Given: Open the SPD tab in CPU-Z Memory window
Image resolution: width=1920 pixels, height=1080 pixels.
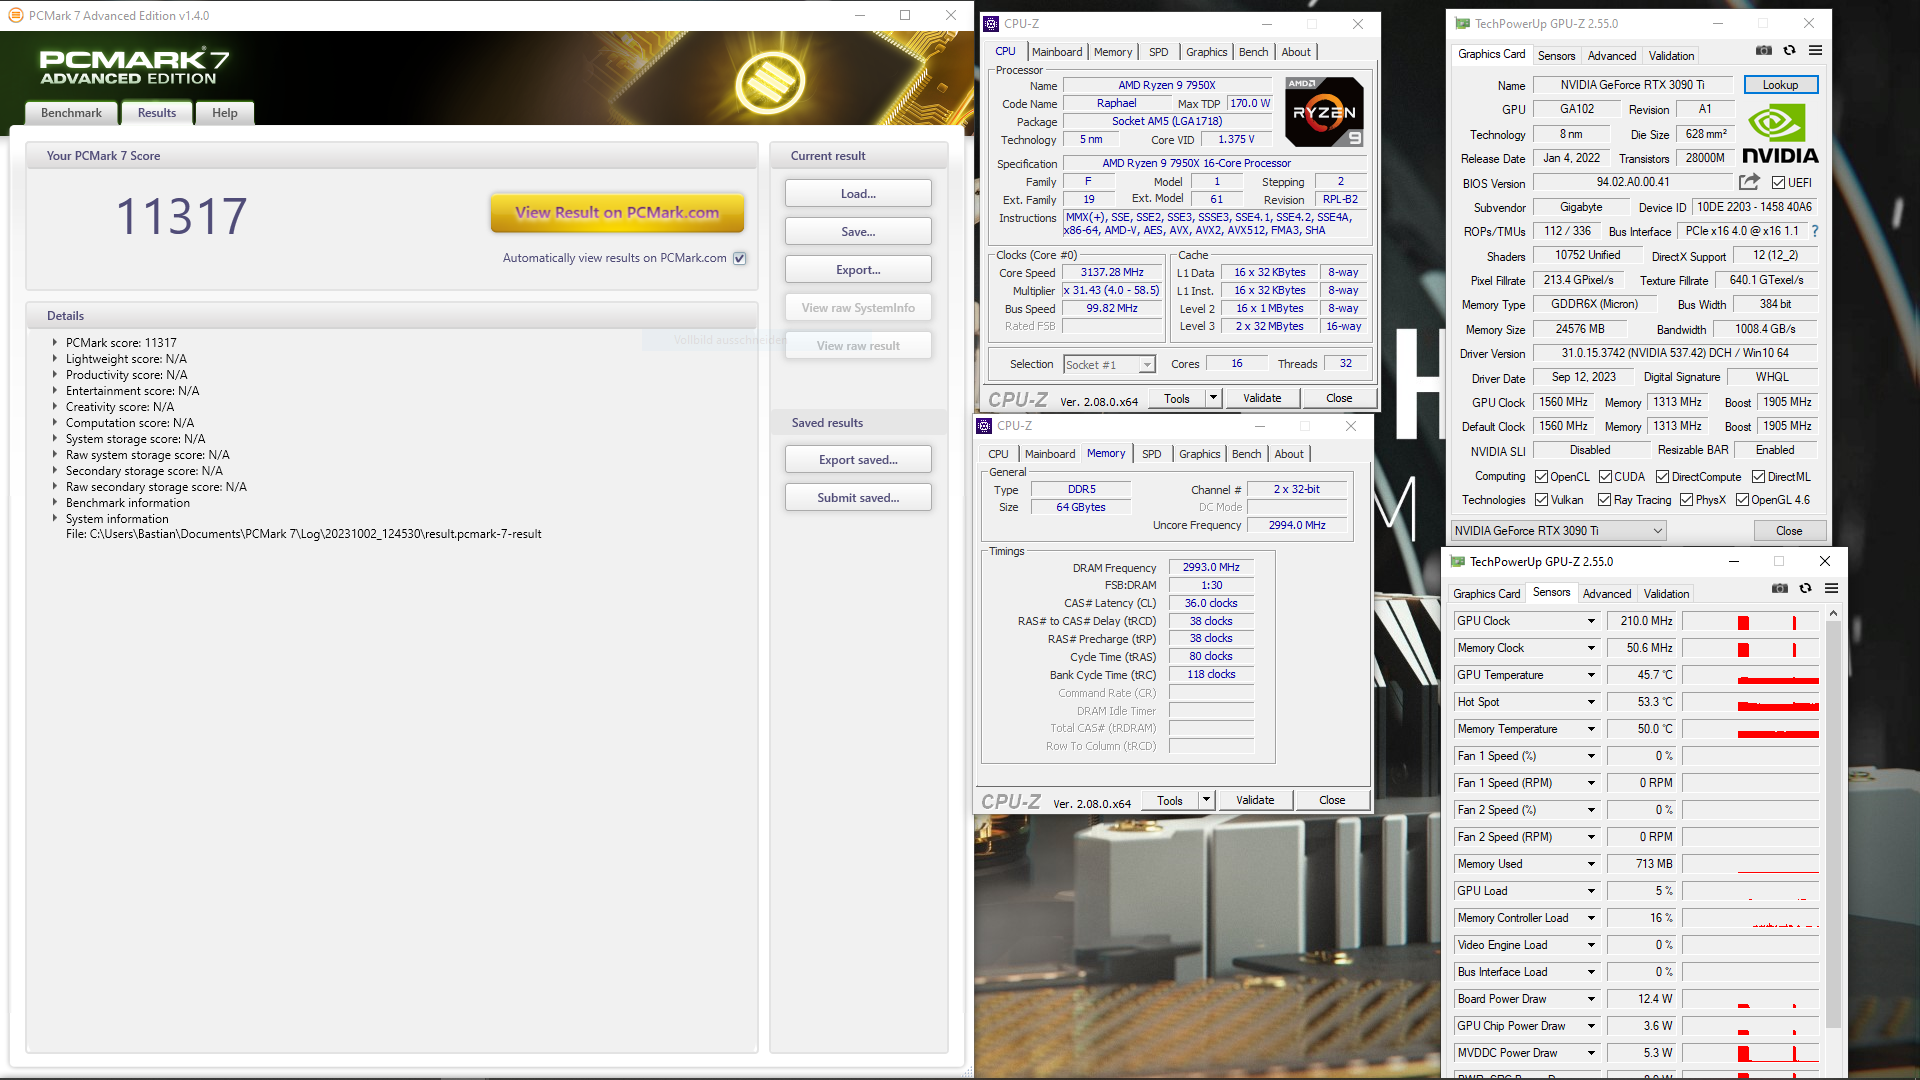Looking at the screenshot, I should coord(1152,454).
